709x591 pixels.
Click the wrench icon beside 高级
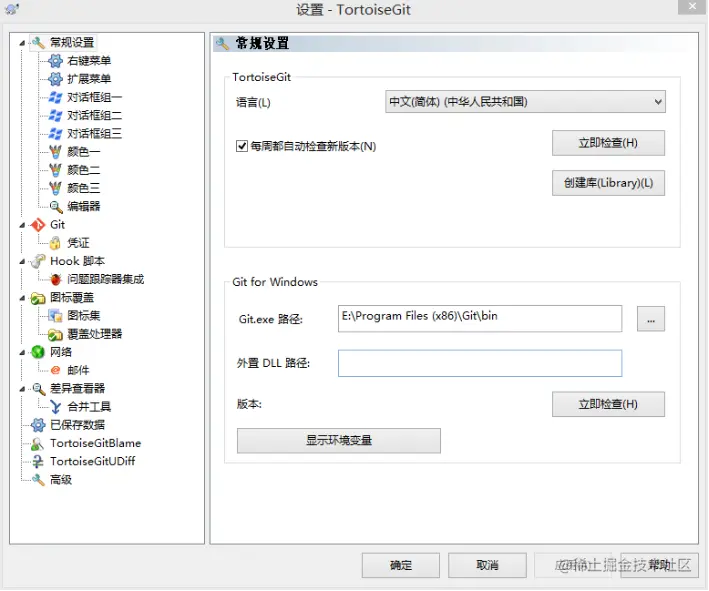[x=38, y=480]
